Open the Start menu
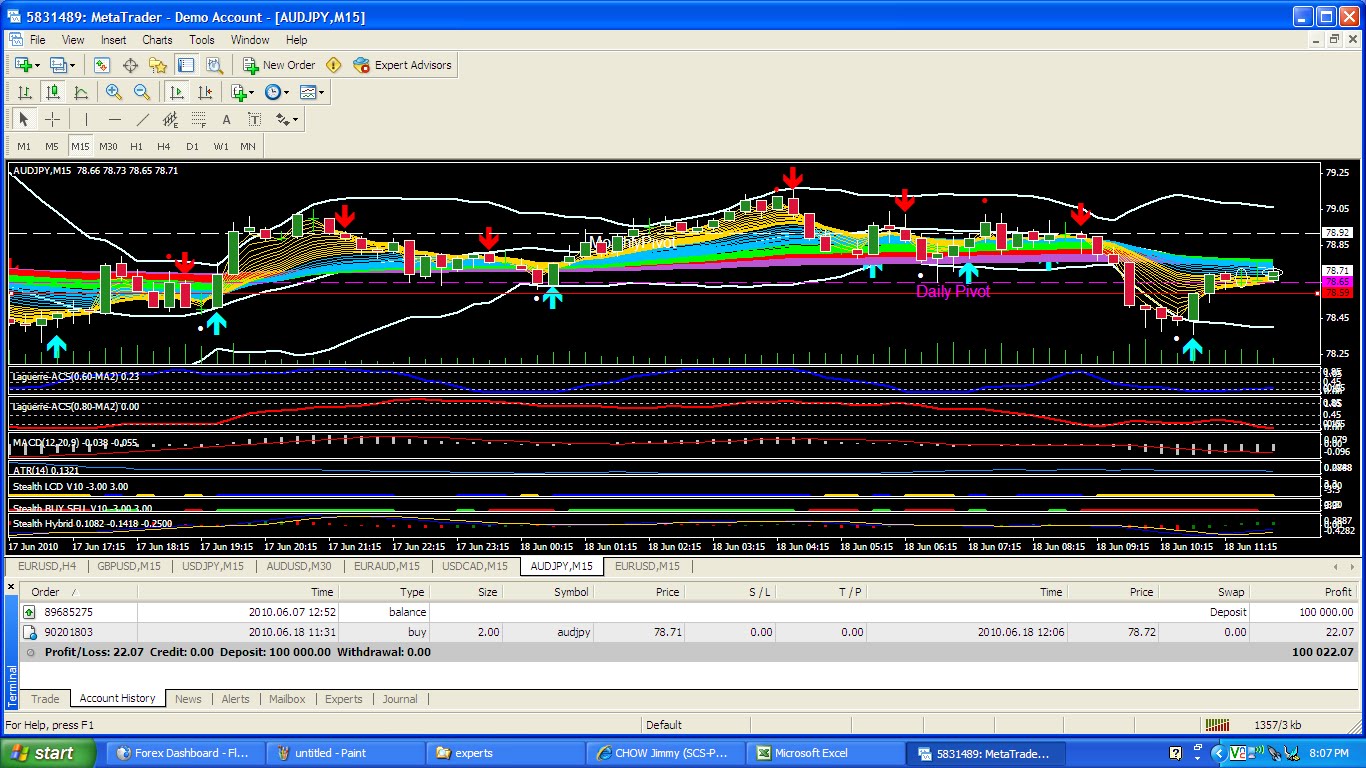Viewport: 1366px width, 768px height. click(x=47, y=753)
